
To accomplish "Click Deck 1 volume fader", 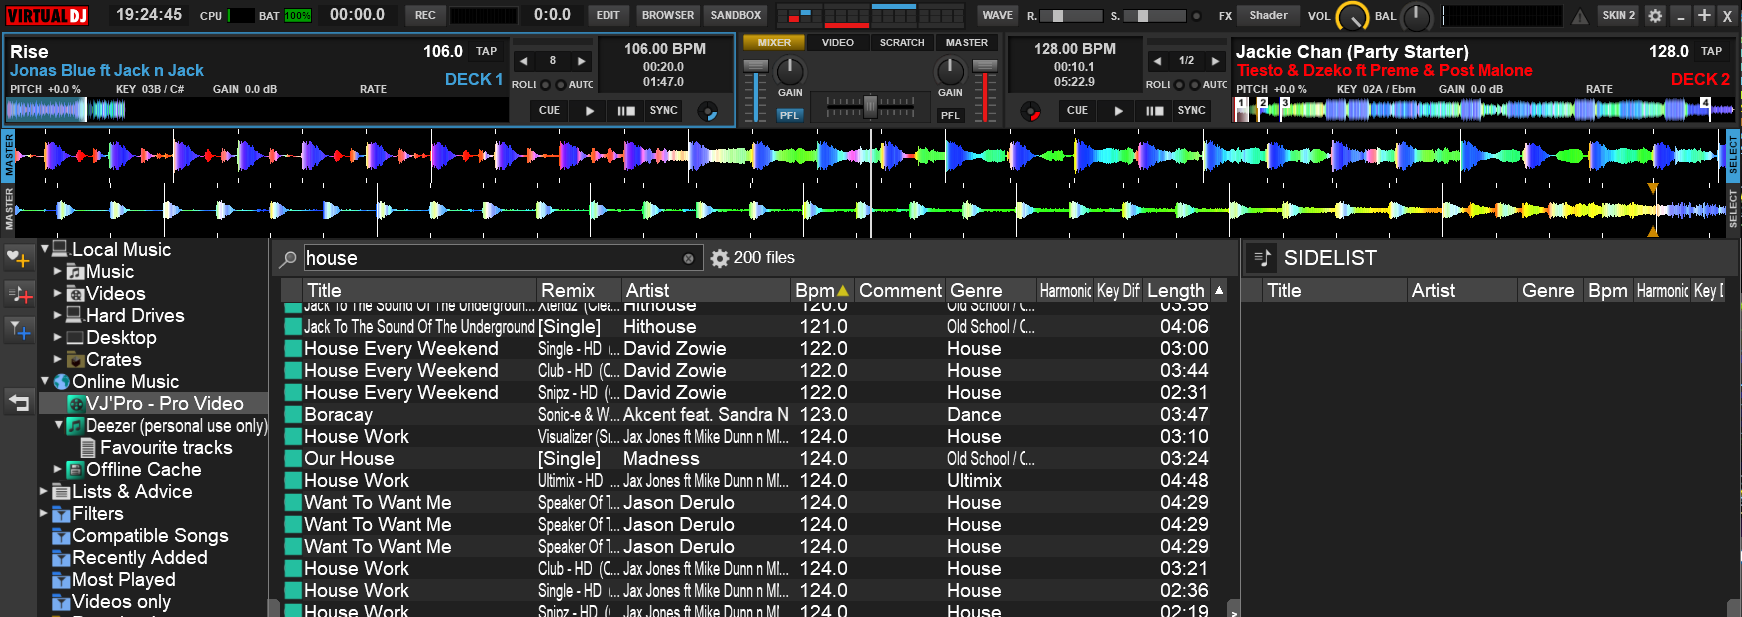I will click(x=756, y=92).
